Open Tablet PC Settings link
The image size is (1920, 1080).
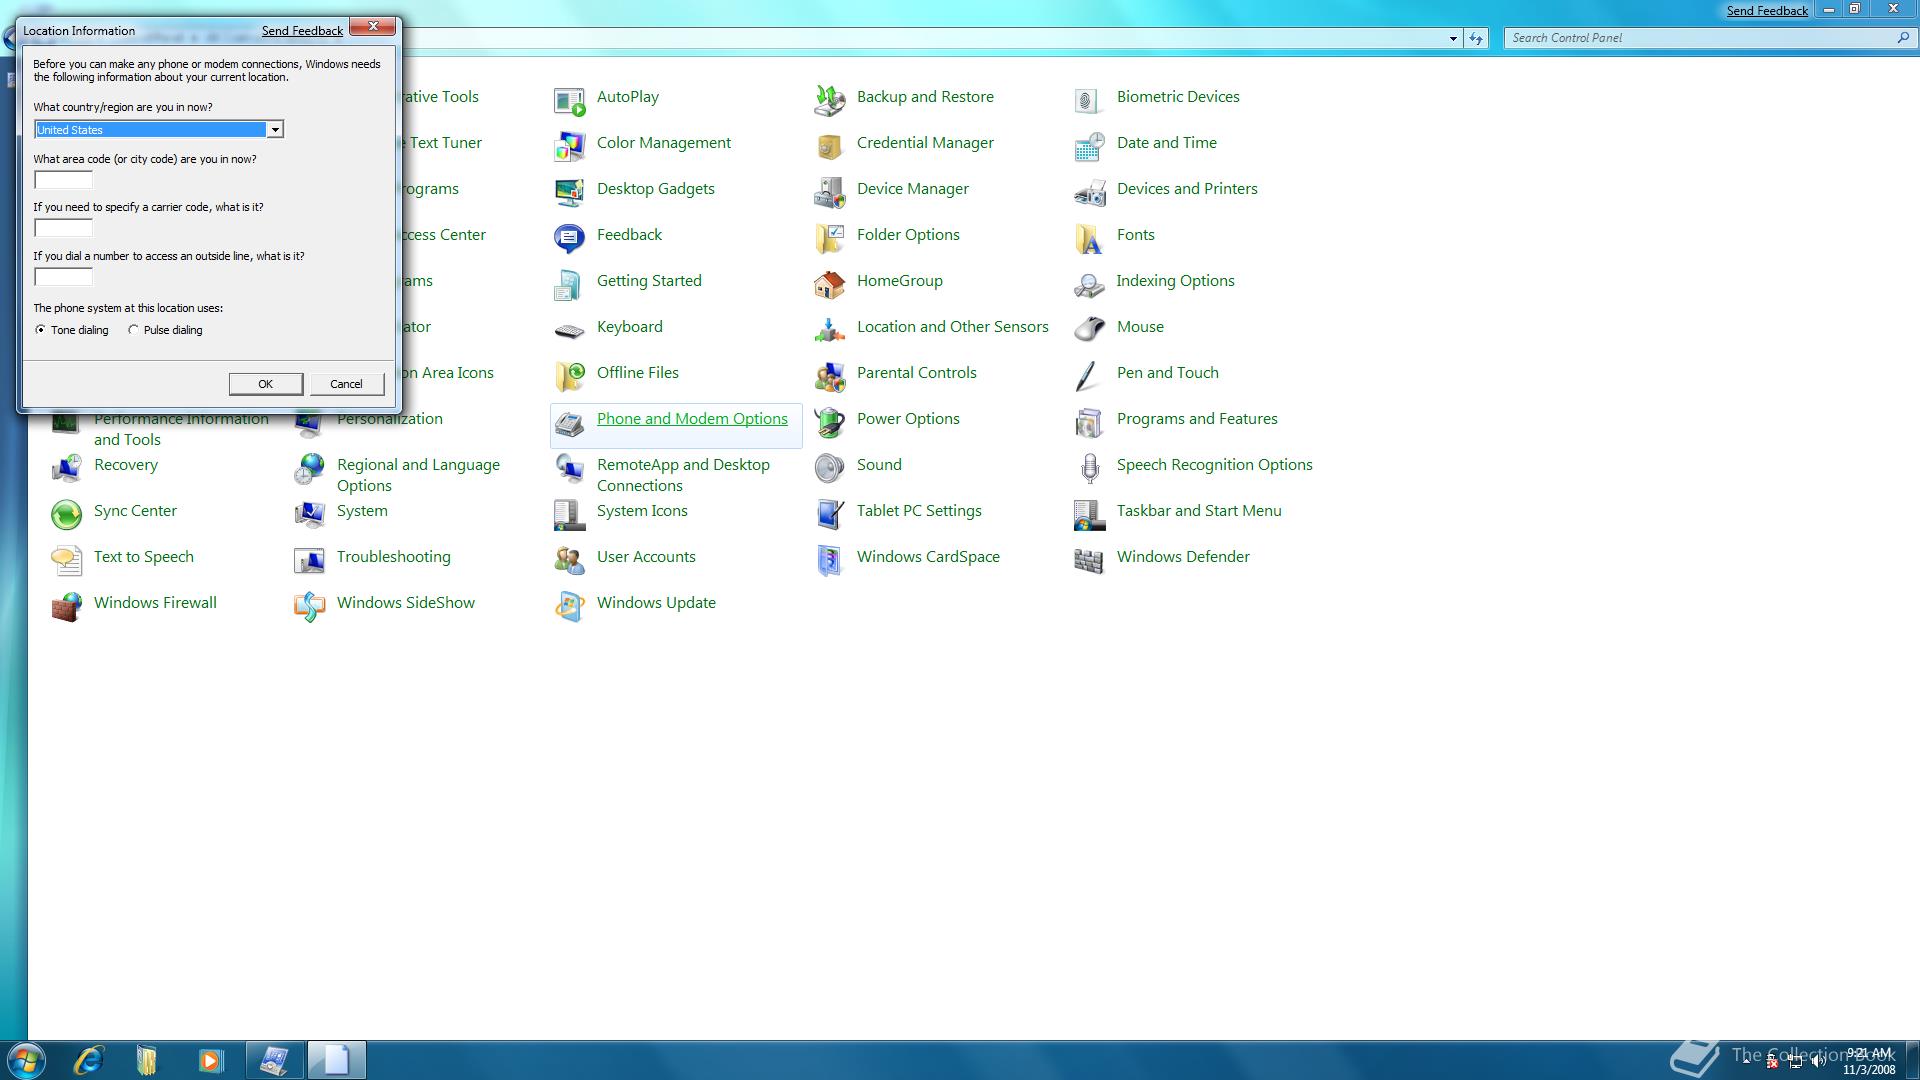pyautogui.click(x=919, y=511)
